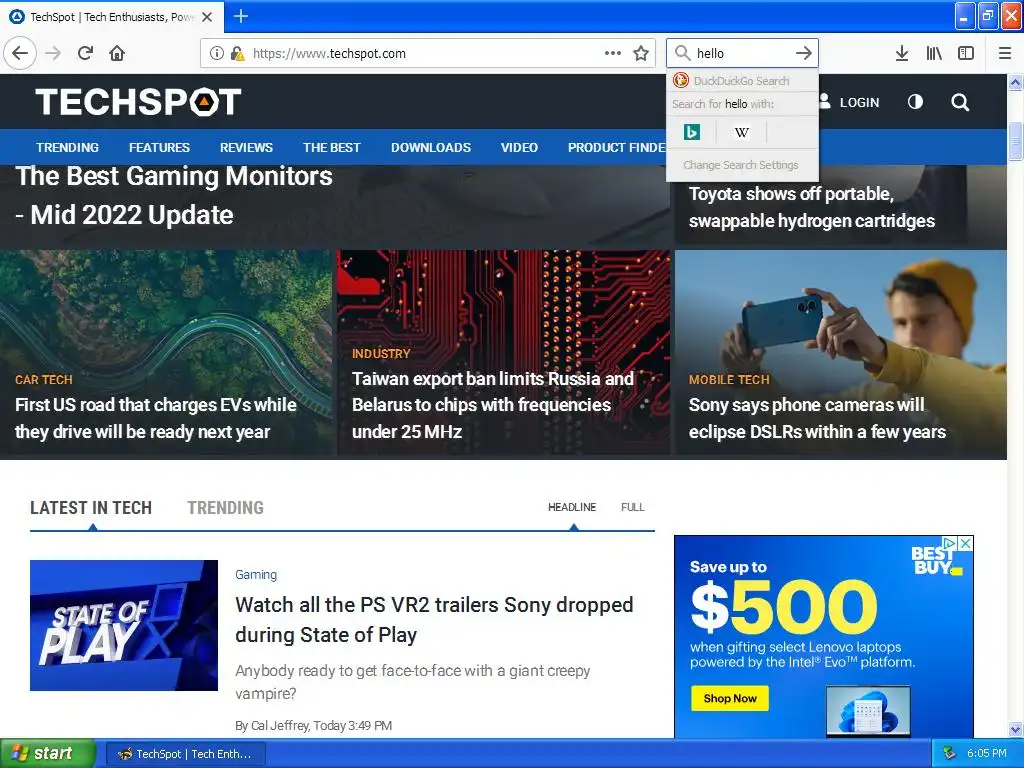The width and height of the screenshot is (1024, 768).
Task: Open the Library bookmarks icon
Action: [934, 53]
